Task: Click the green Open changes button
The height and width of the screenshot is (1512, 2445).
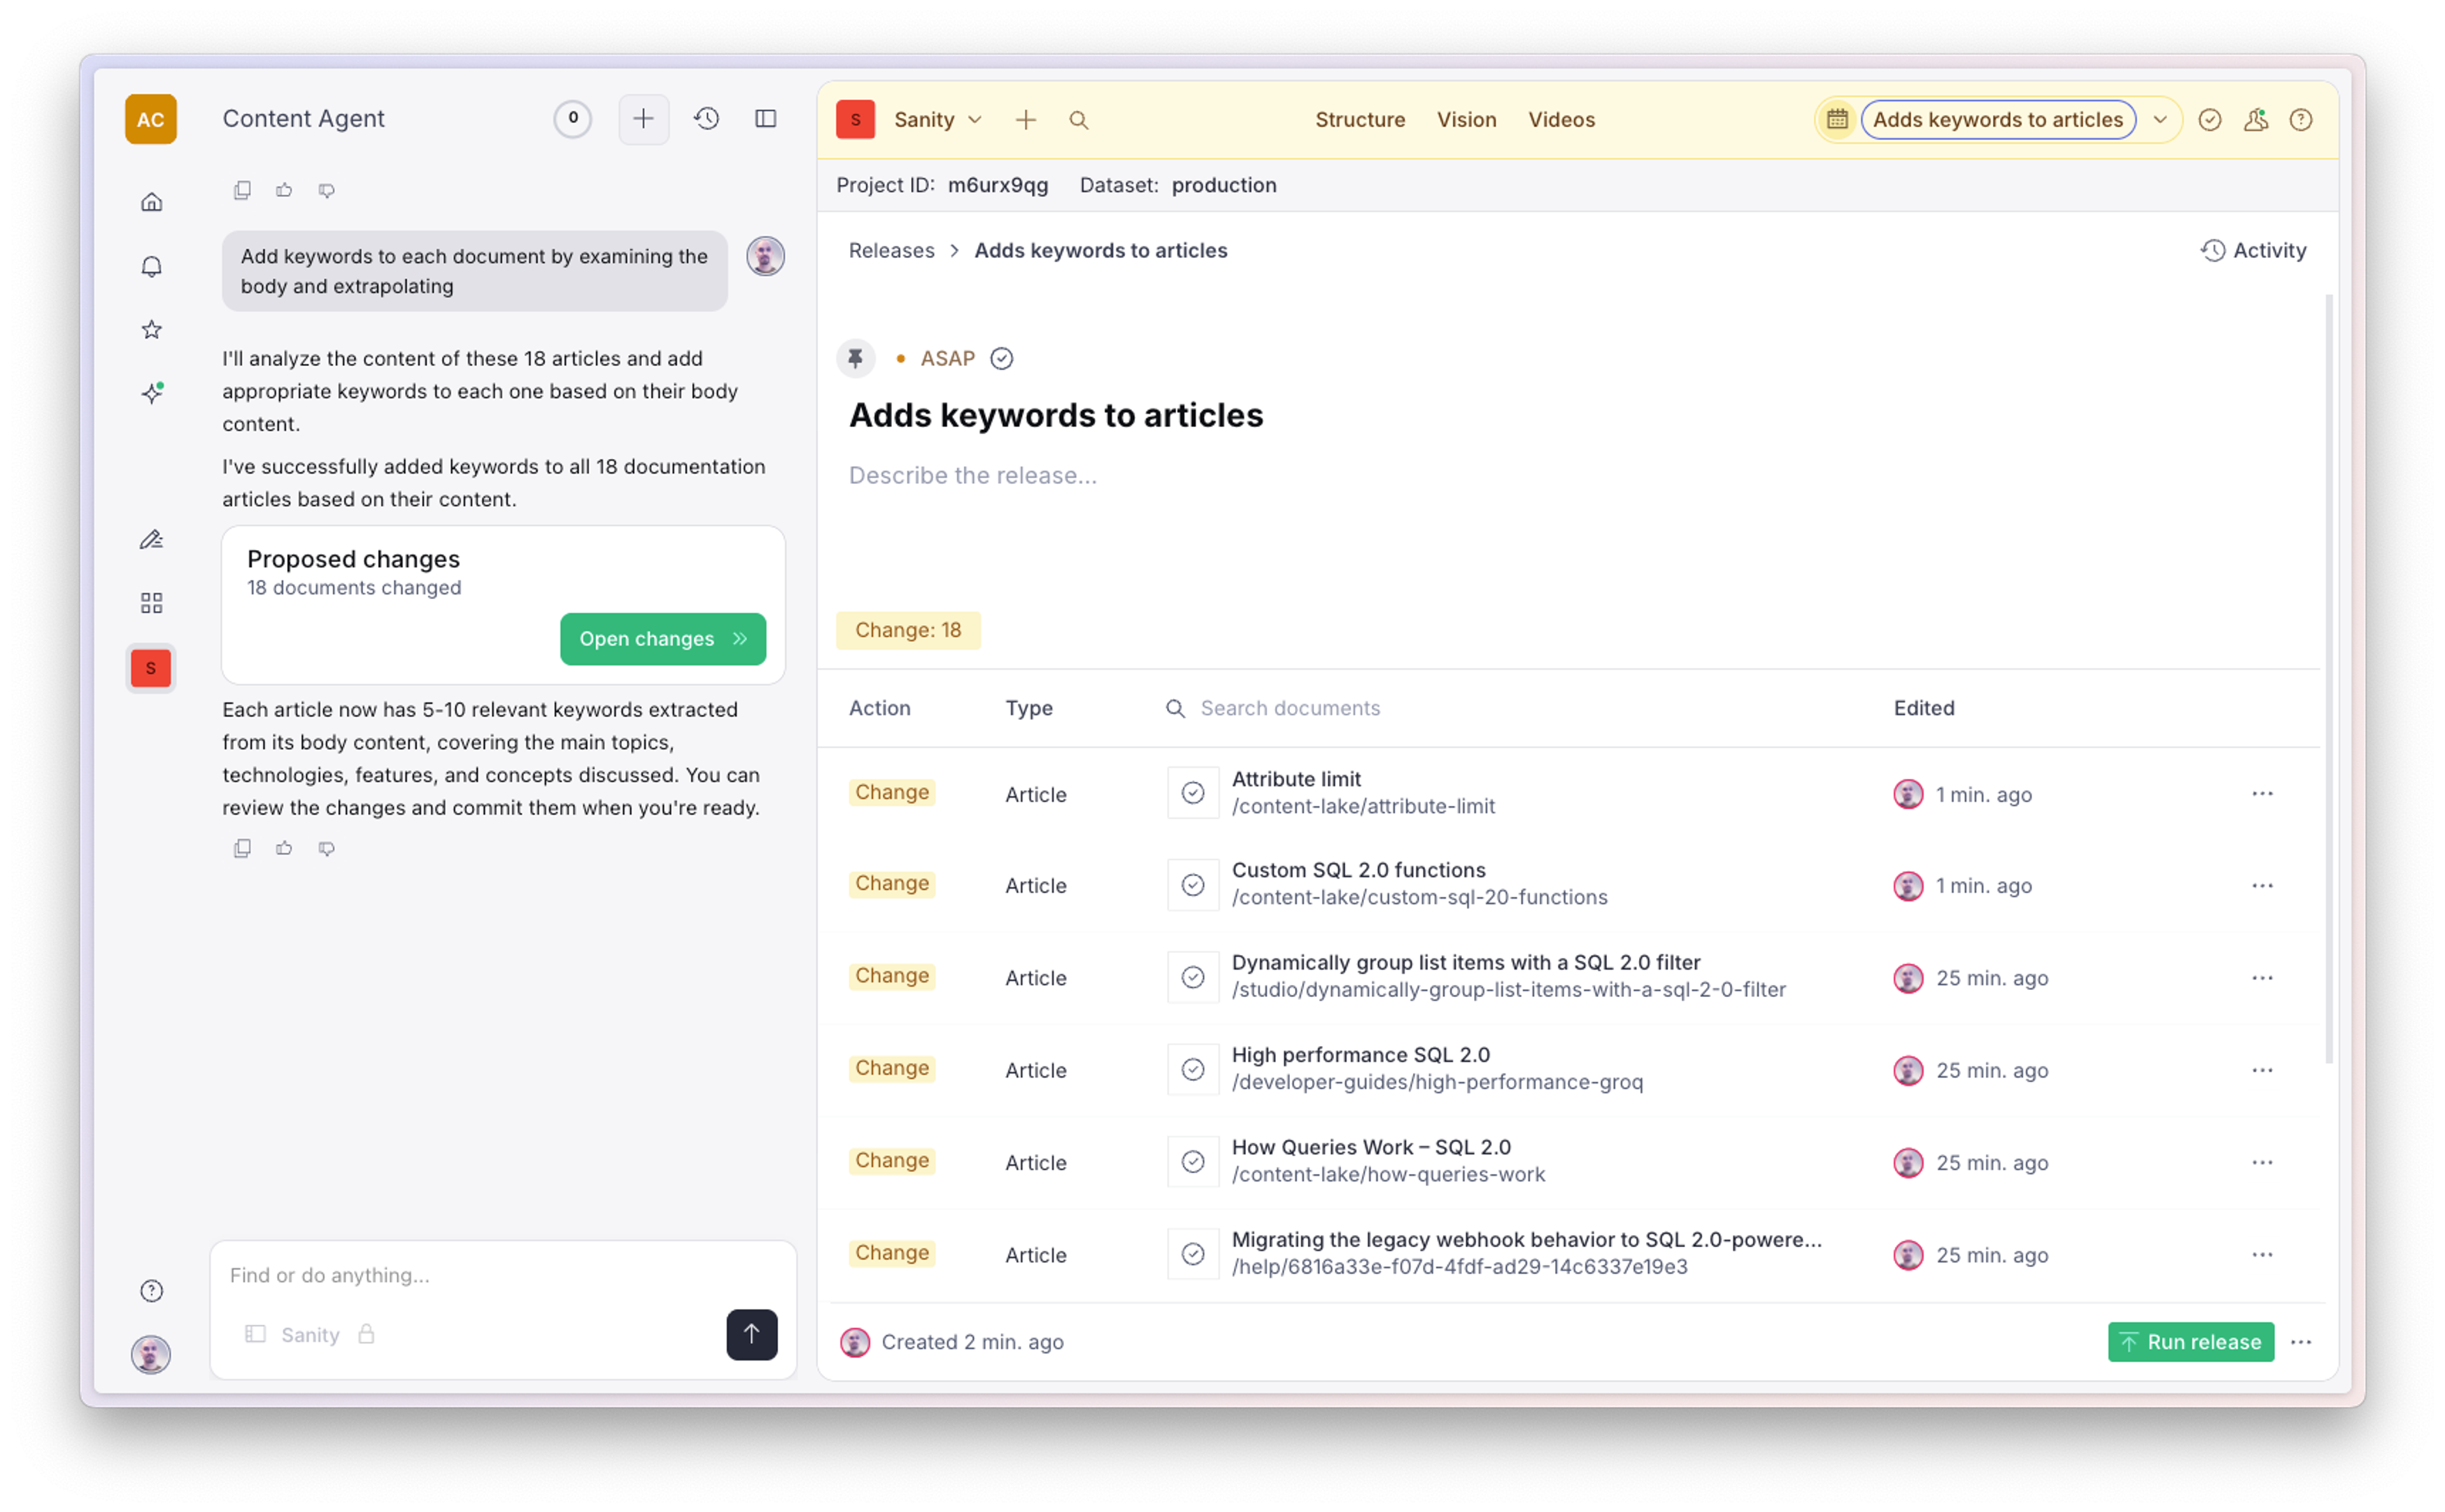Action: pos(662,639)
